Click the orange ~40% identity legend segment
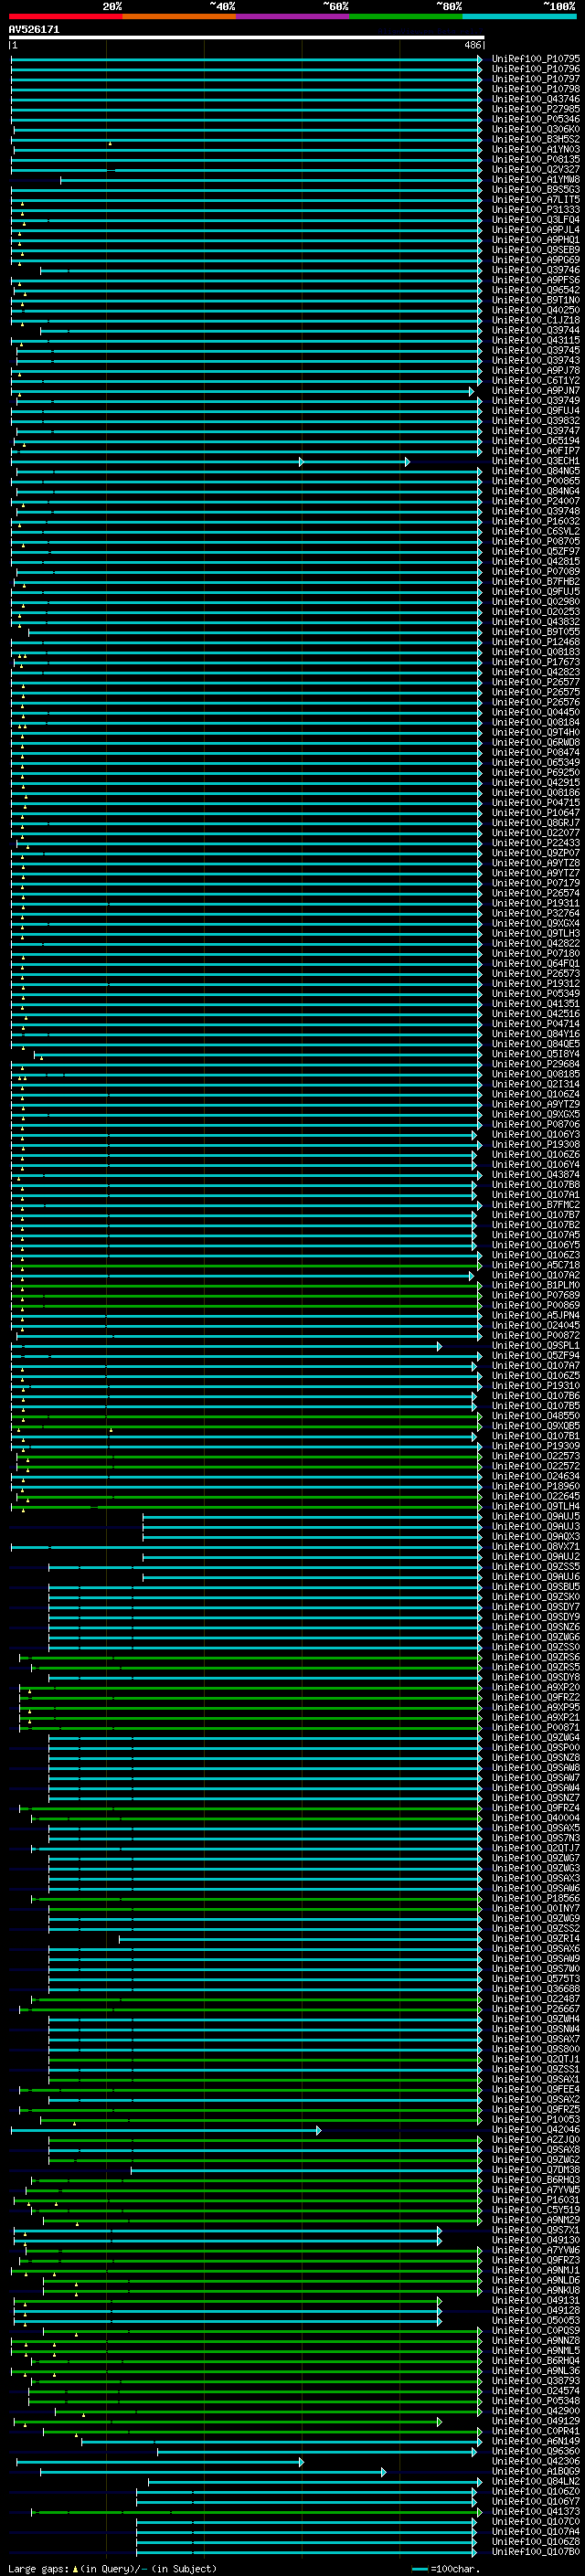The width and height of the screenshot is (585, 2576). pos(179,16)
